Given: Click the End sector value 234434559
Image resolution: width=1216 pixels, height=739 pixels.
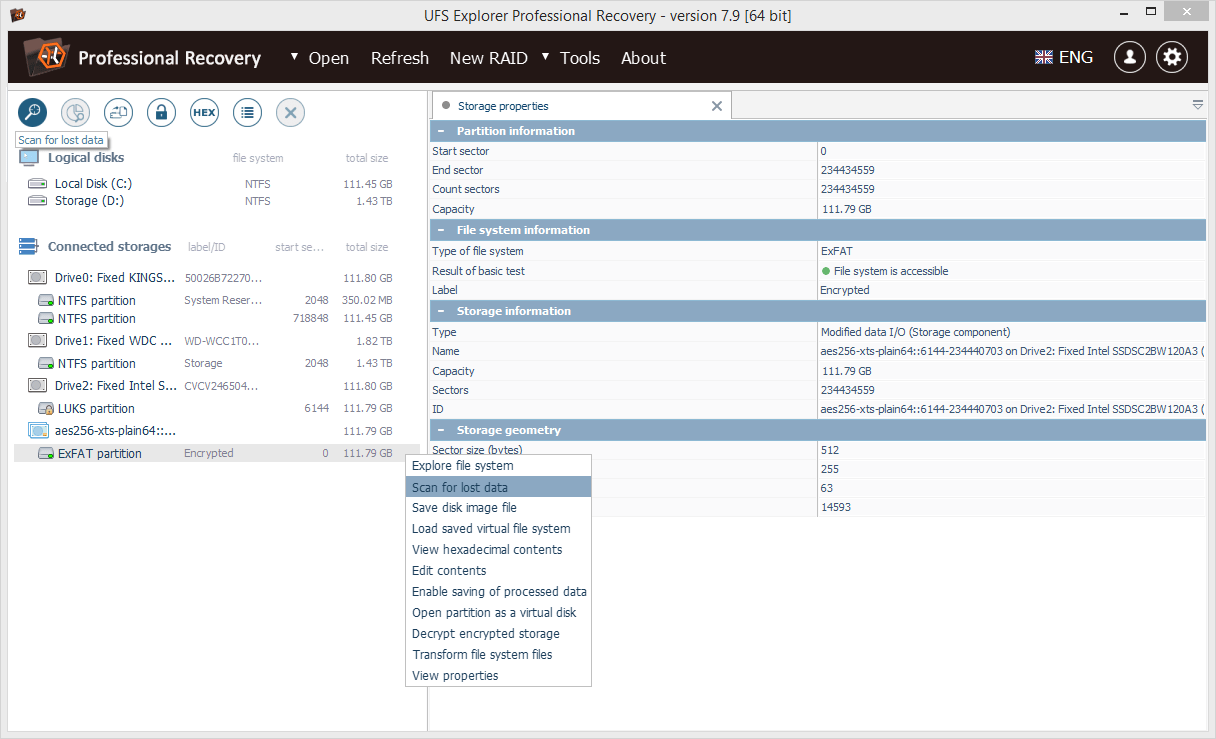Looking at the screenshot, I should [847, 170].
